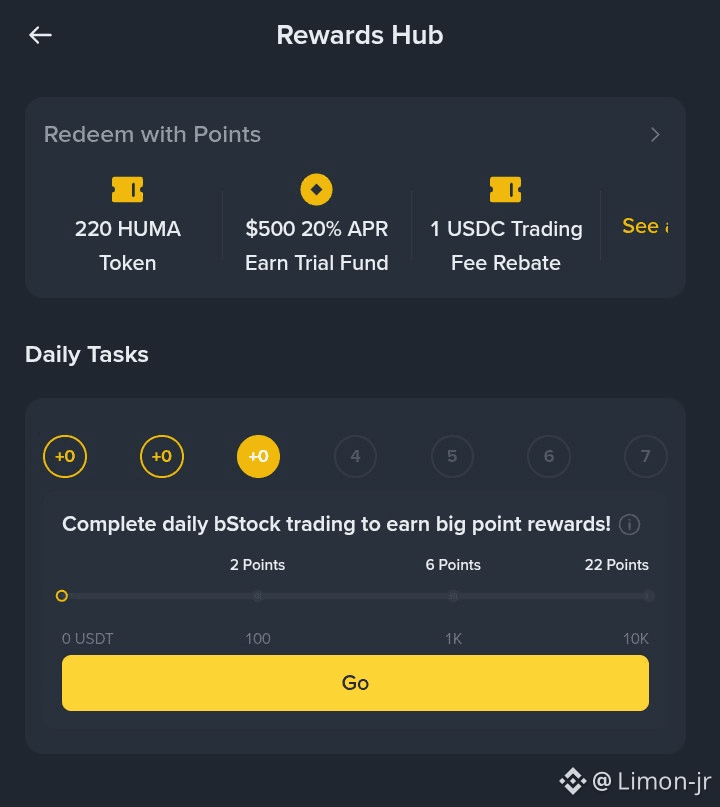
Task: Expand Redeem with Points via chevron
Action: [x=655, y=135]
